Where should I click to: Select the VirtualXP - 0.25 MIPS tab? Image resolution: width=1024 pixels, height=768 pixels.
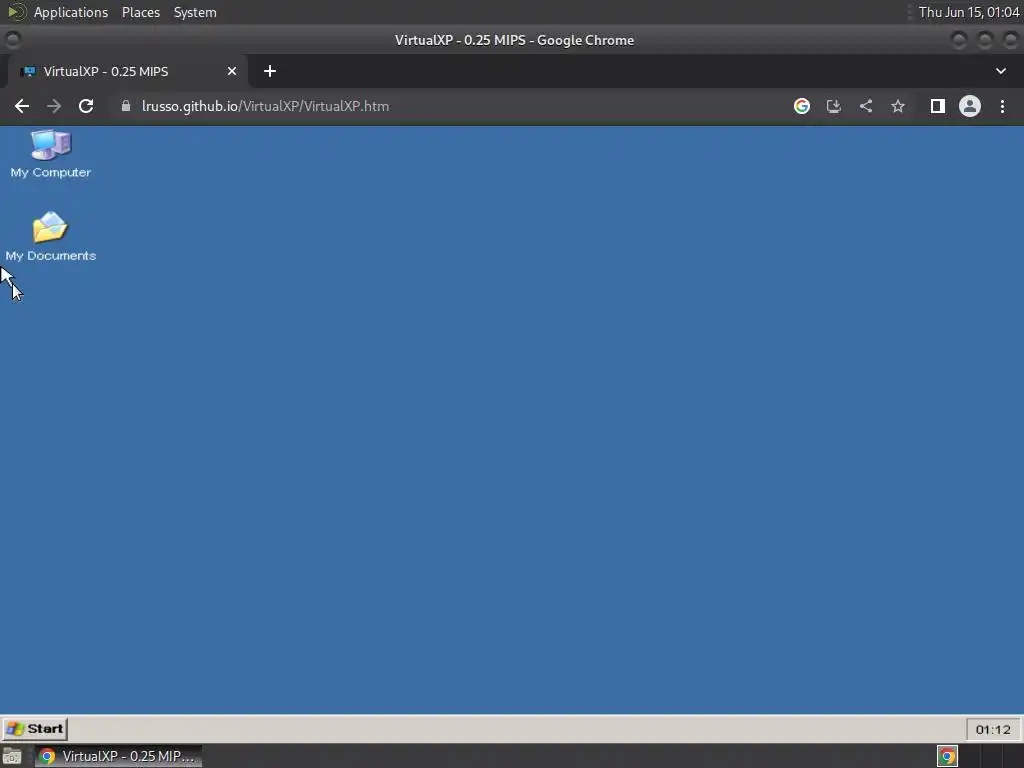point(127,71)
